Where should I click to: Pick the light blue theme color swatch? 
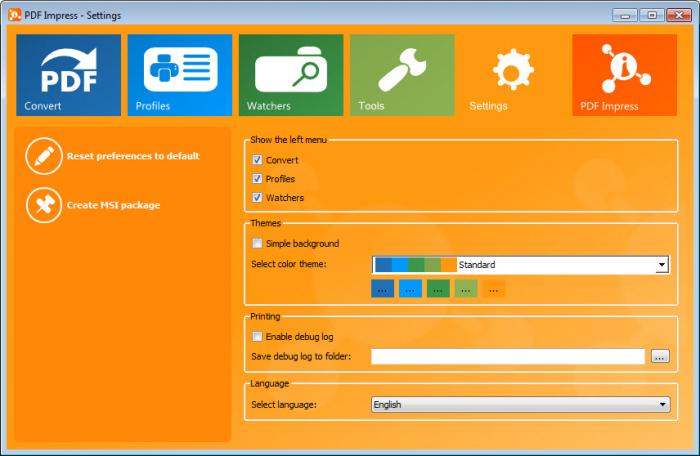(x=410, y=289)
